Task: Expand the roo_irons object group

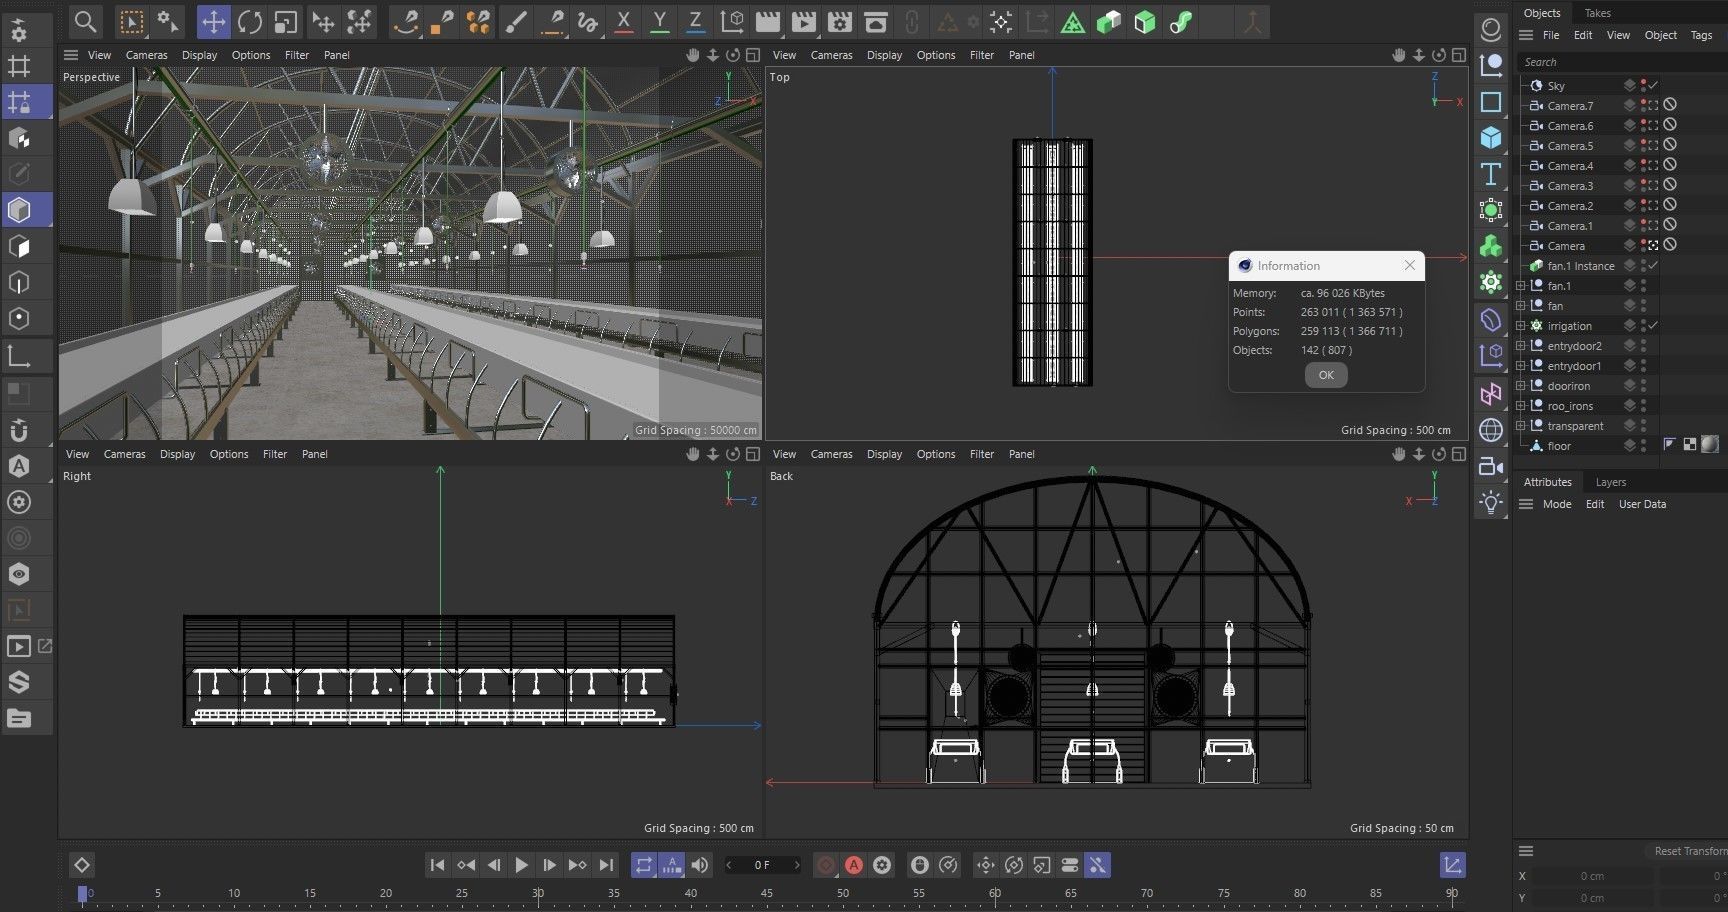Action: coord(1521,406)
